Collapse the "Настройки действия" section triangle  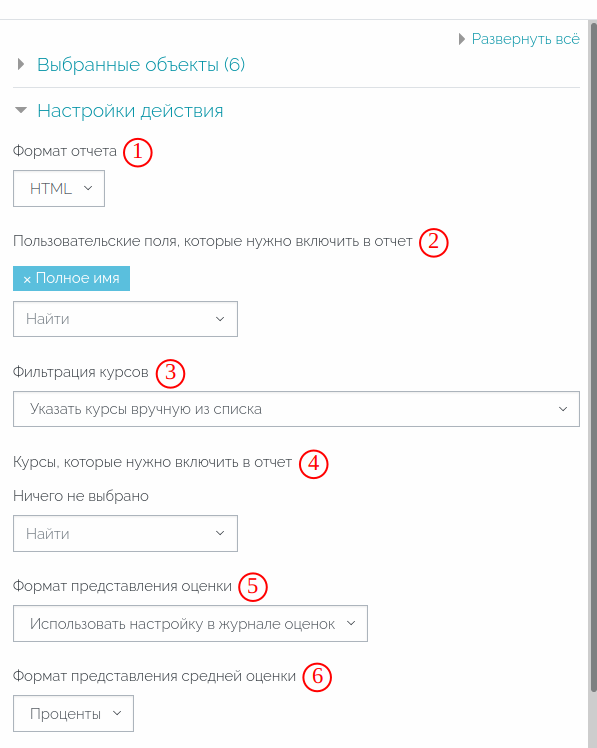tap(21, 111)
